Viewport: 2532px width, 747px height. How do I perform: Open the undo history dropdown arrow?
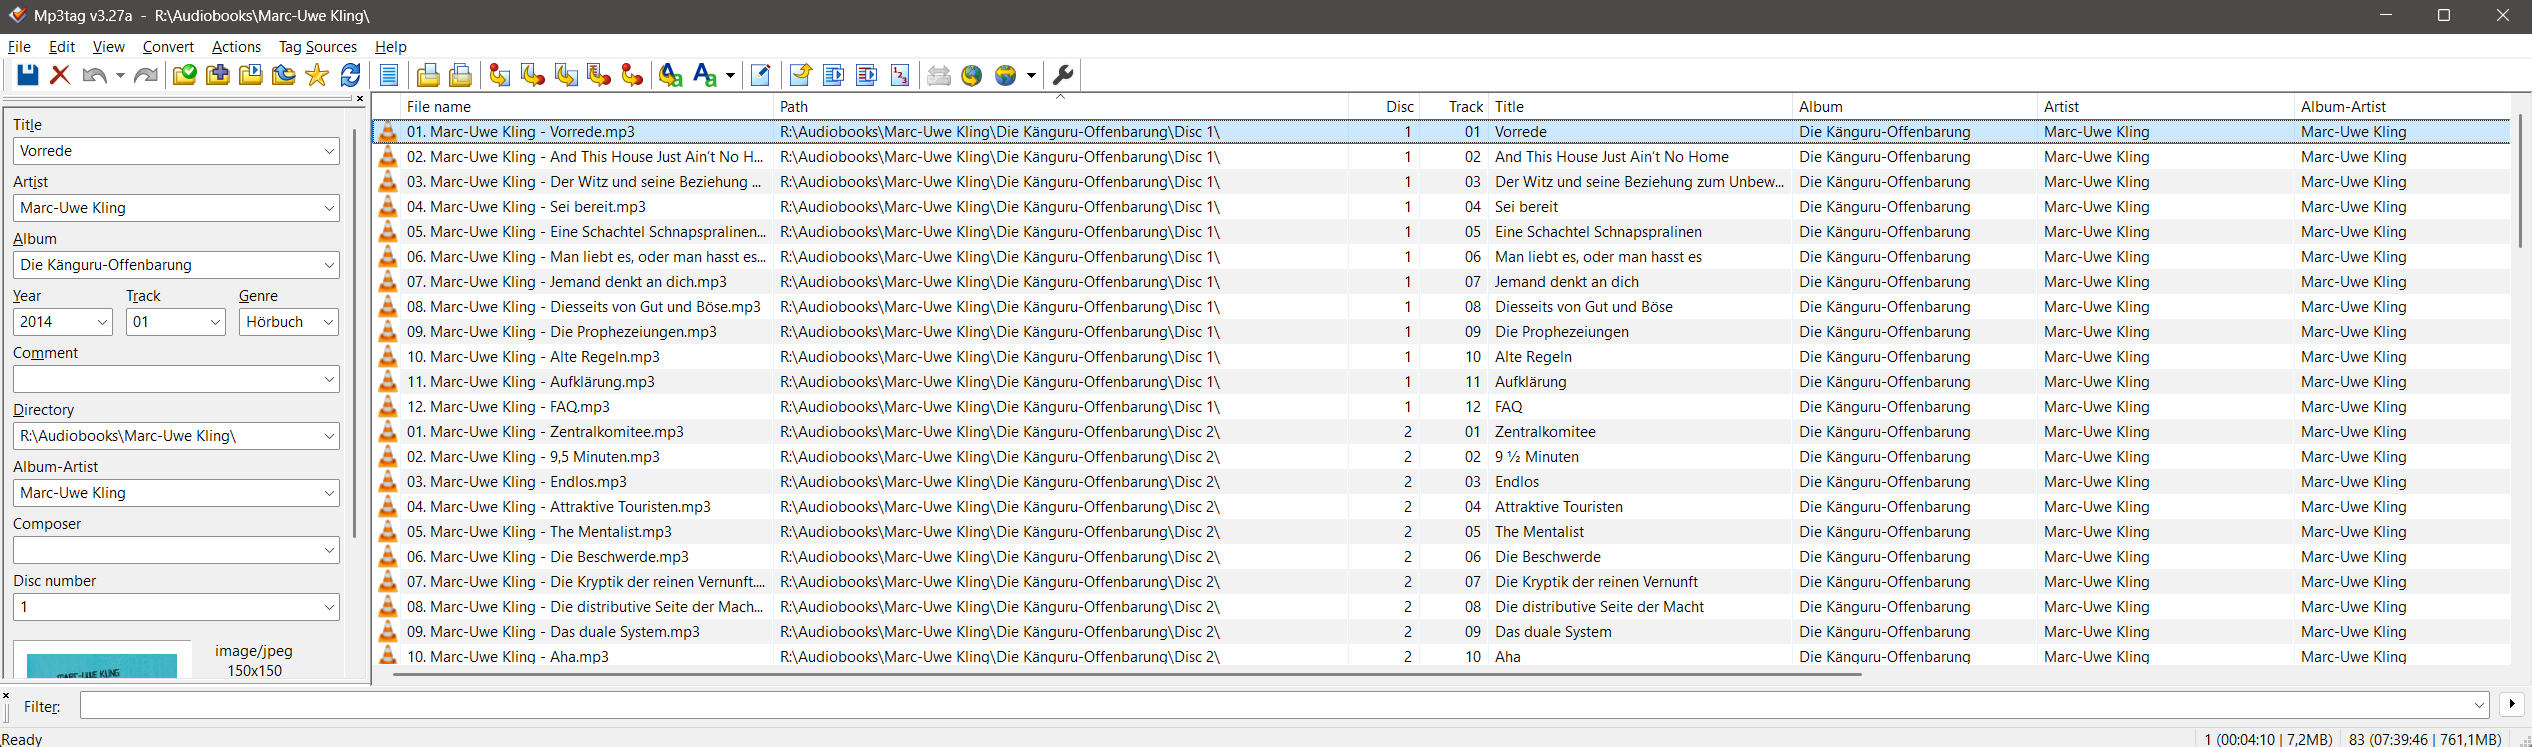120,75
